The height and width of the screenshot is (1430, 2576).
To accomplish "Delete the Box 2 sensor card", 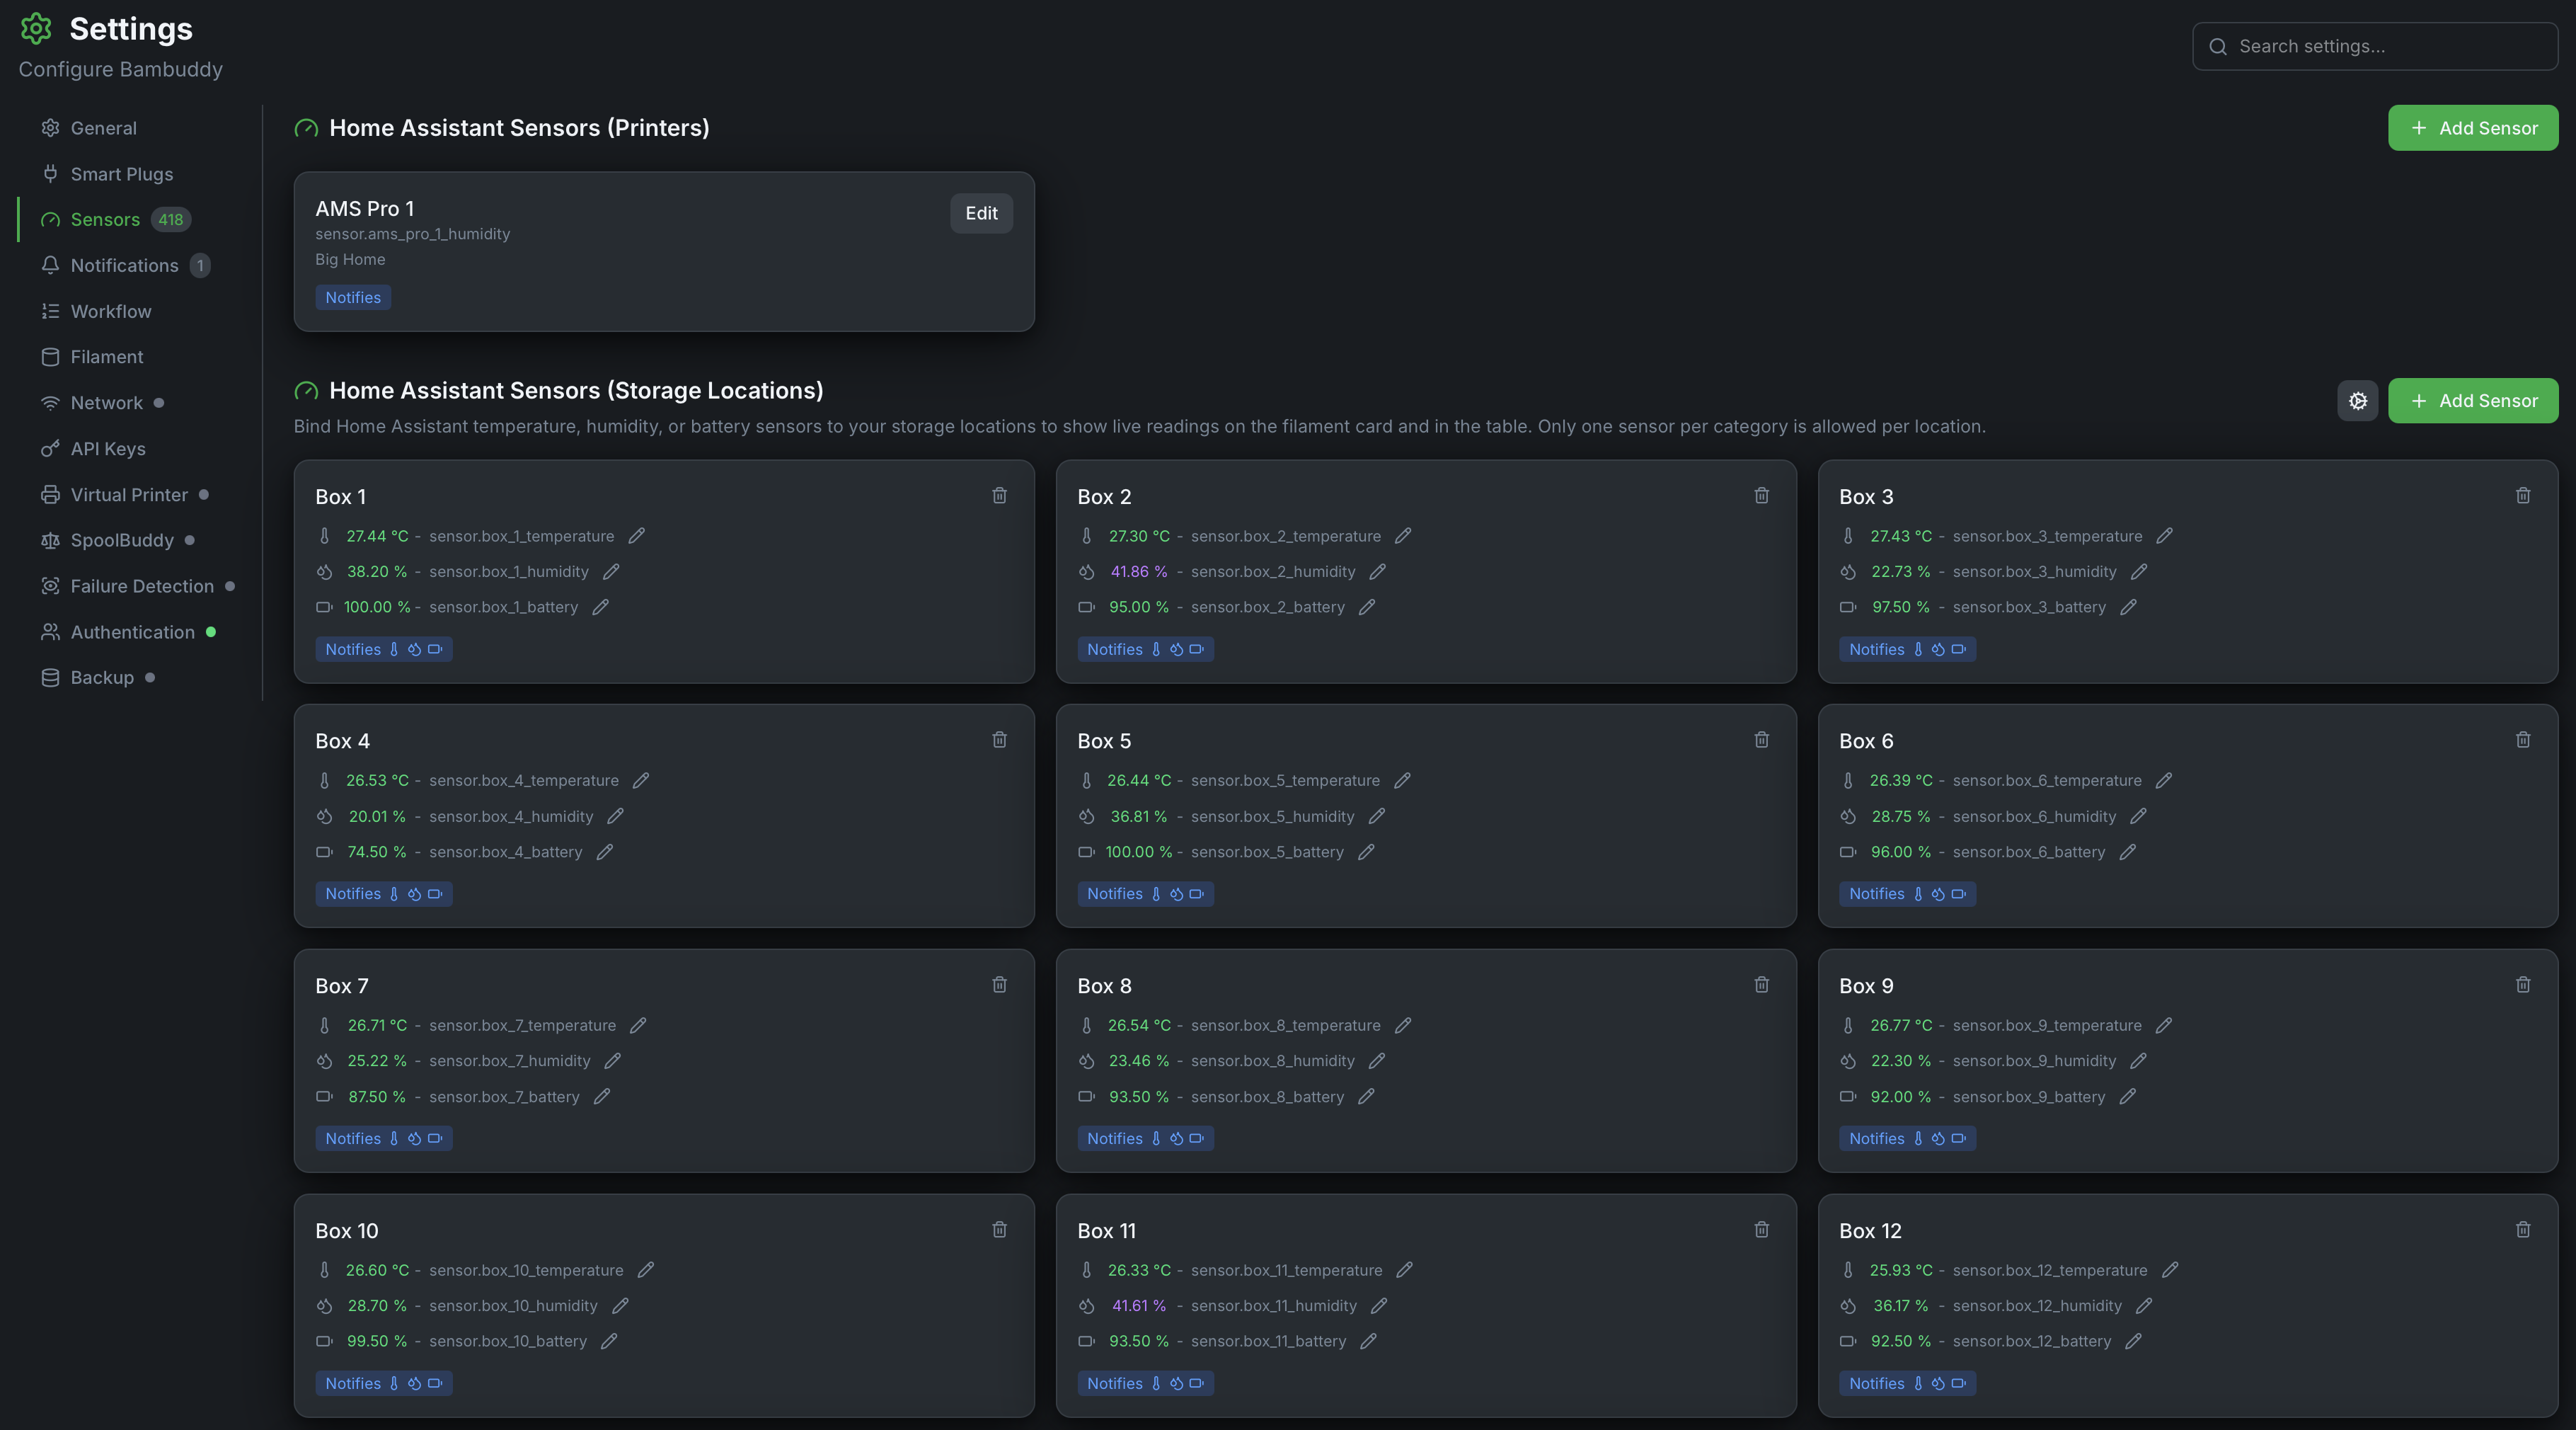I will point(1761,495).
